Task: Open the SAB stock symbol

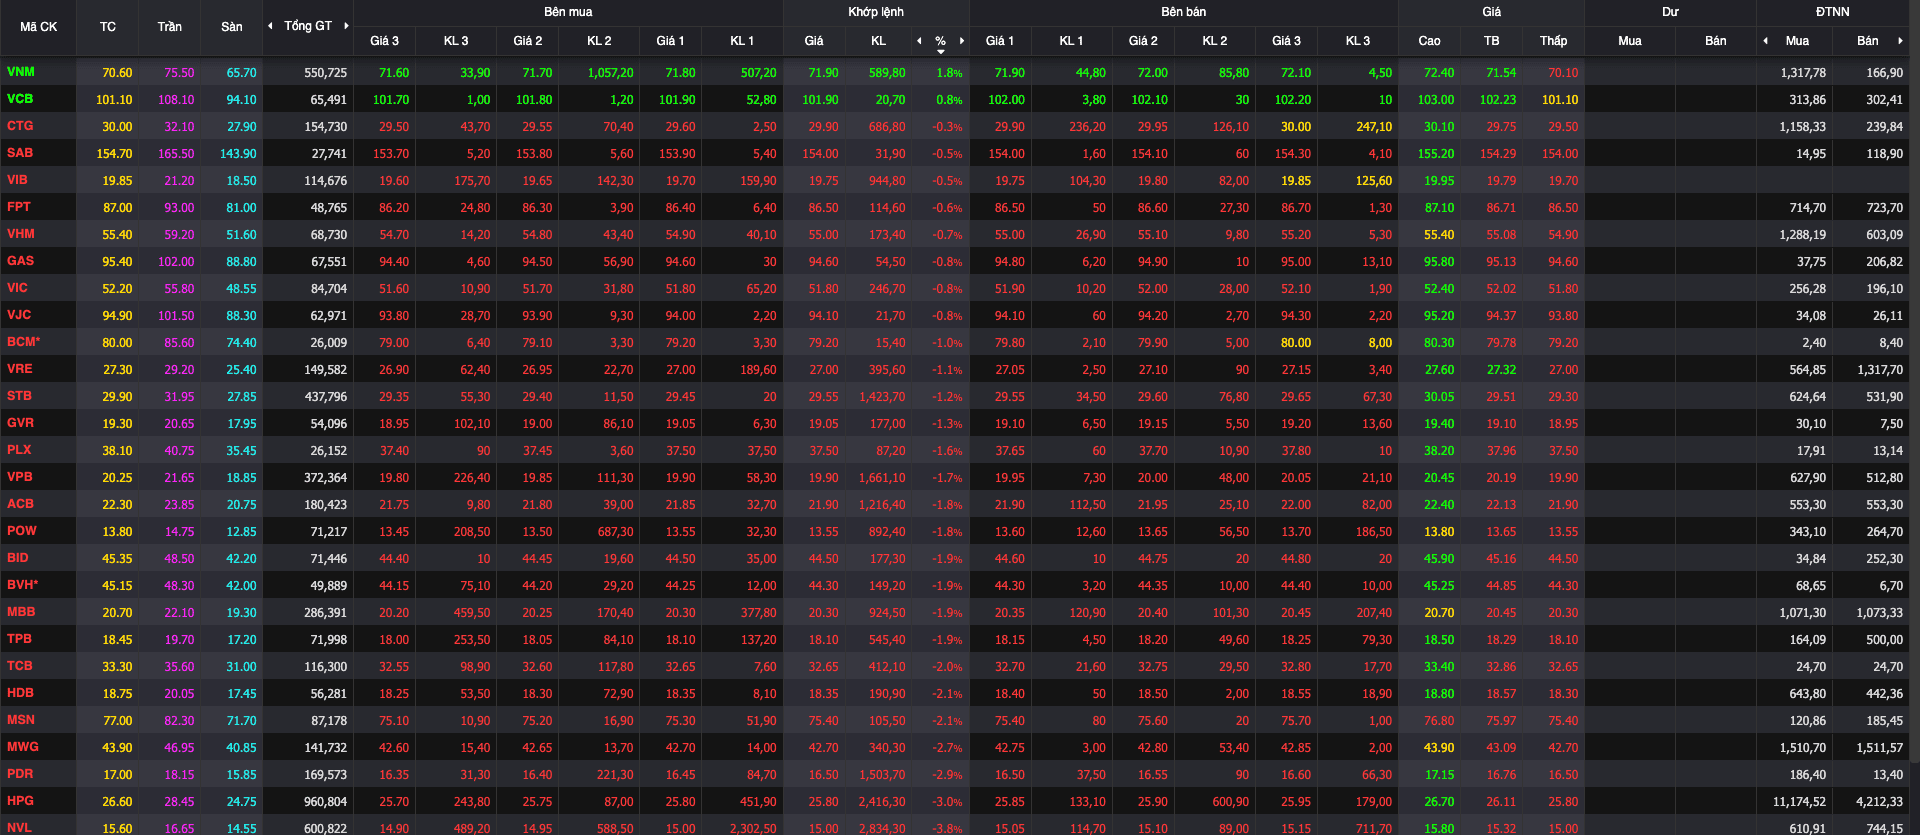Action: 20,153
